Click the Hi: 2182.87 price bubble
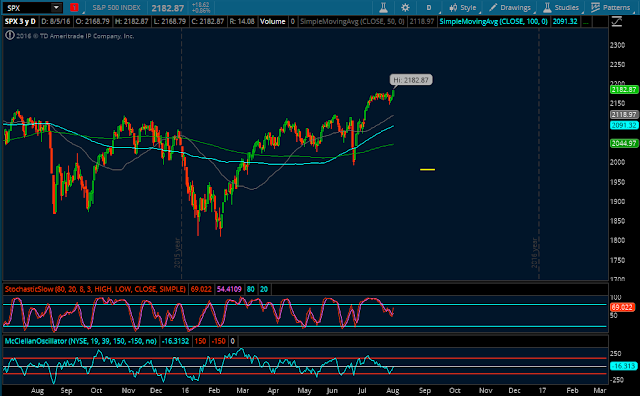The height and width of the screenshot is (396, 640). click(411, 80)
